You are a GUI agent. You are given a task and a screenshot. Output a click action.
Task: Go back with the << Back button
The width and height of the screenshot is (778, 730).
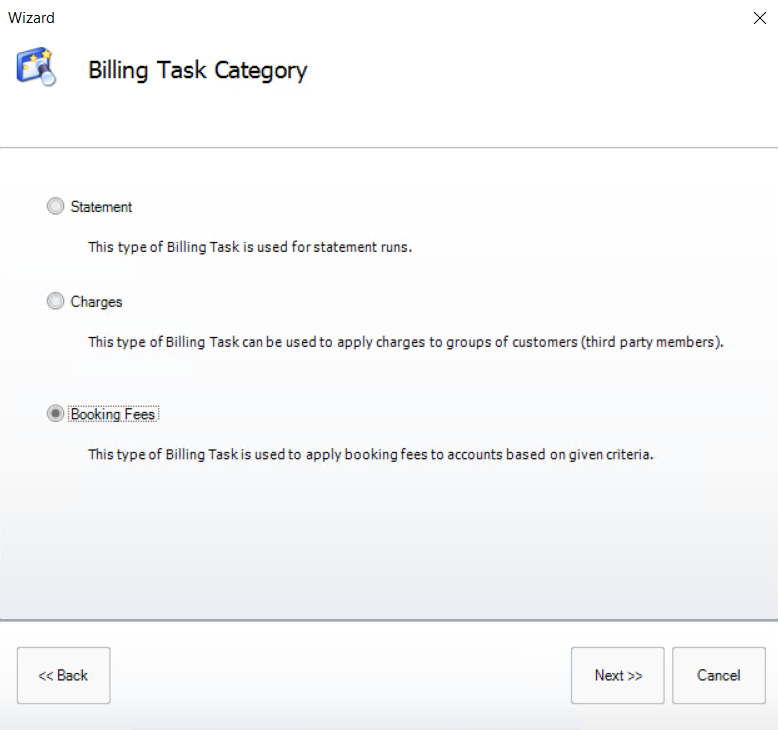(63, 675)
